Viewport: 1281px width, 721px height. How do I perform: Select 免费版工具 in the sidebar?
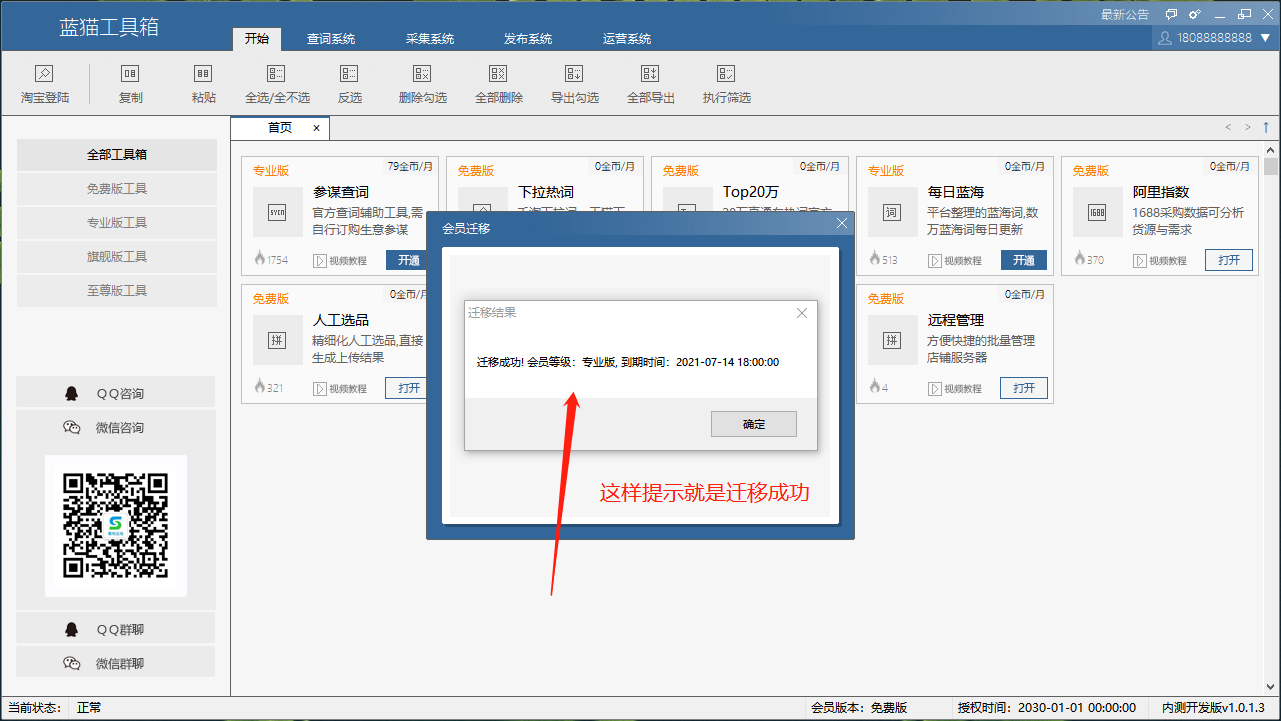coord(117,189)
